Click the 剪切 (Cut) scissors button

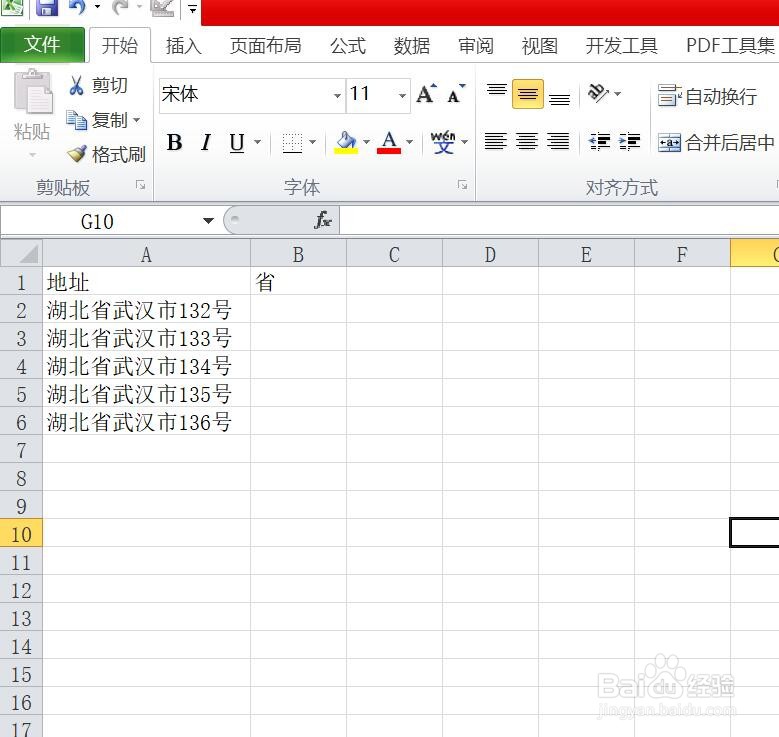pos(98,85)
